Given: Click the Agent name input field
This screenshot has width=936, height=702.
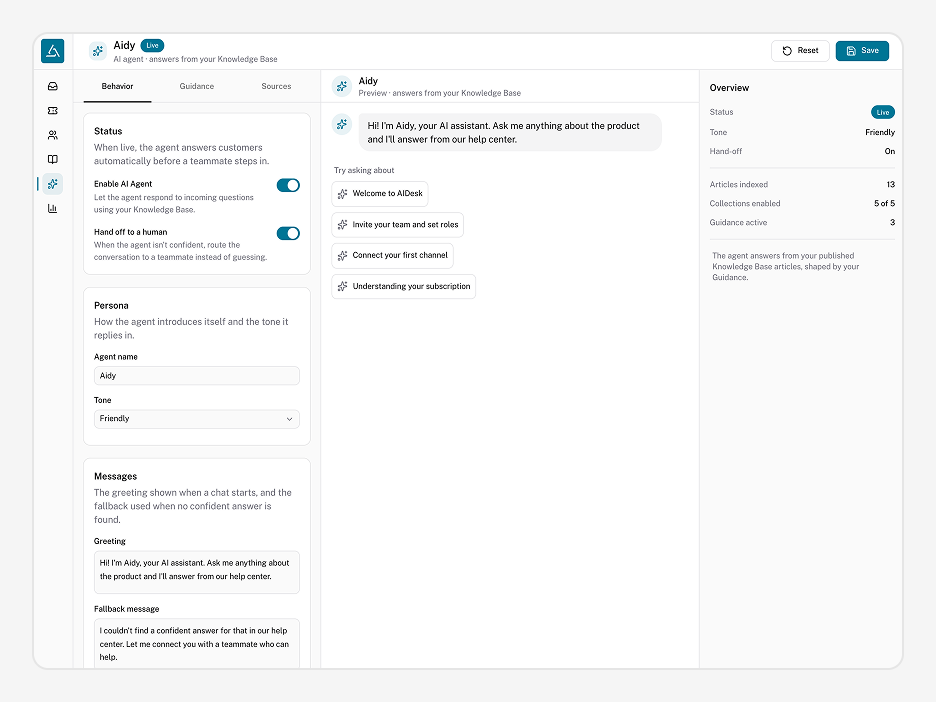Looking at the screenshot, I should coord(196,375).
